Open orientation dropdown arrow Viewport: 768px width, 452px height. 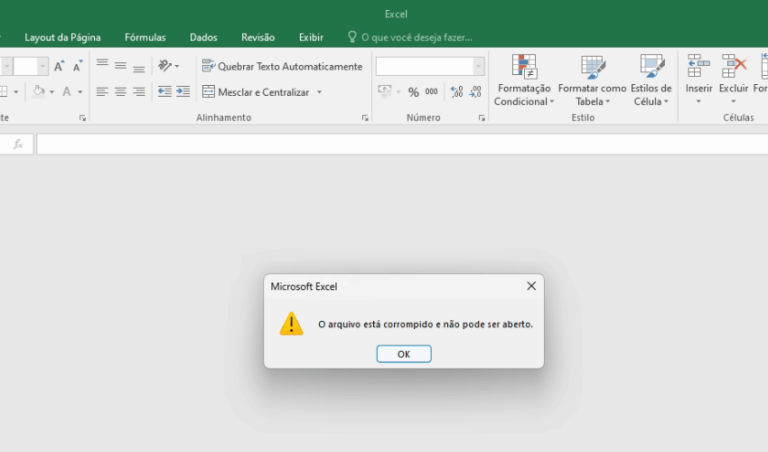[x=177, y=66]
